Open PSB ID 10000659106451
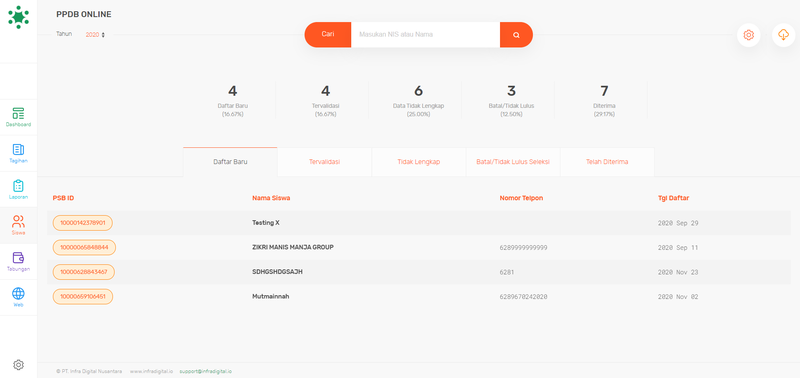 [83, 296]
